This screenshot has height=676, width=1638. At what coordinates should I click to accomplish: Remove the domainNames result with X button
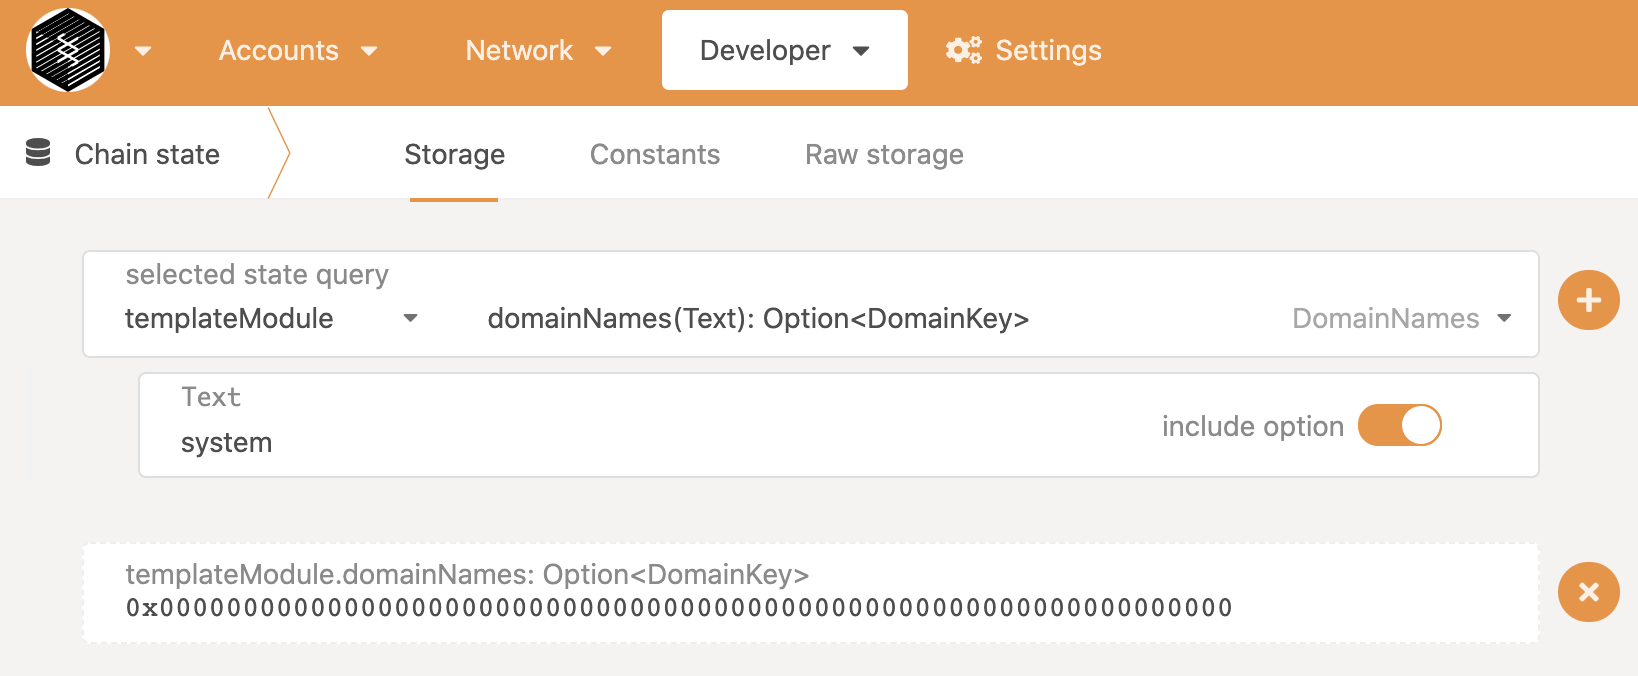pos(1588,592)
